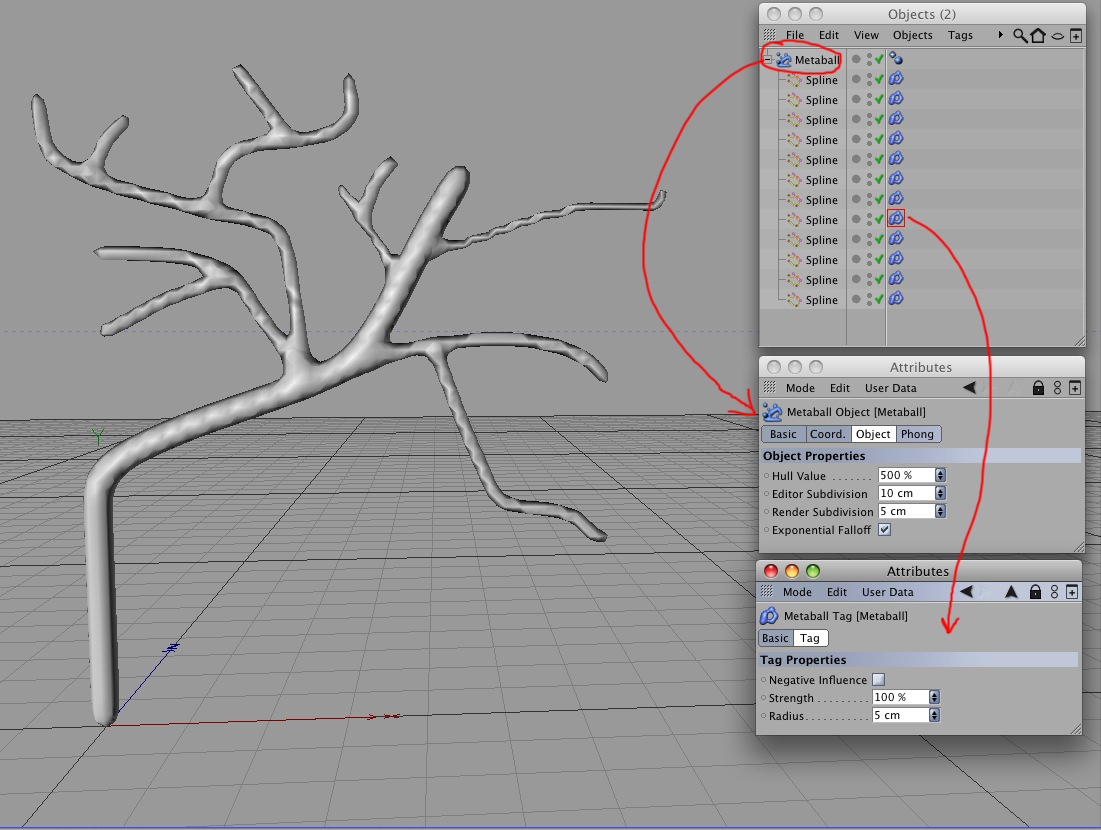
Task: Click the two-circle icon in Metaball Object Attributes
Action: coord(1057,388)
